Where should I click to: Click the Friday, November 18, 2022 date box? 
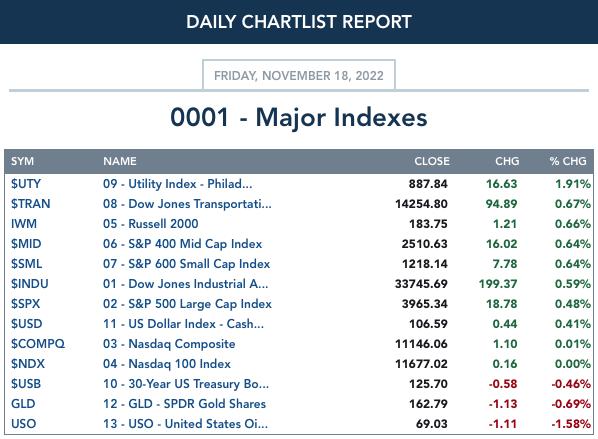pos(299,75)
